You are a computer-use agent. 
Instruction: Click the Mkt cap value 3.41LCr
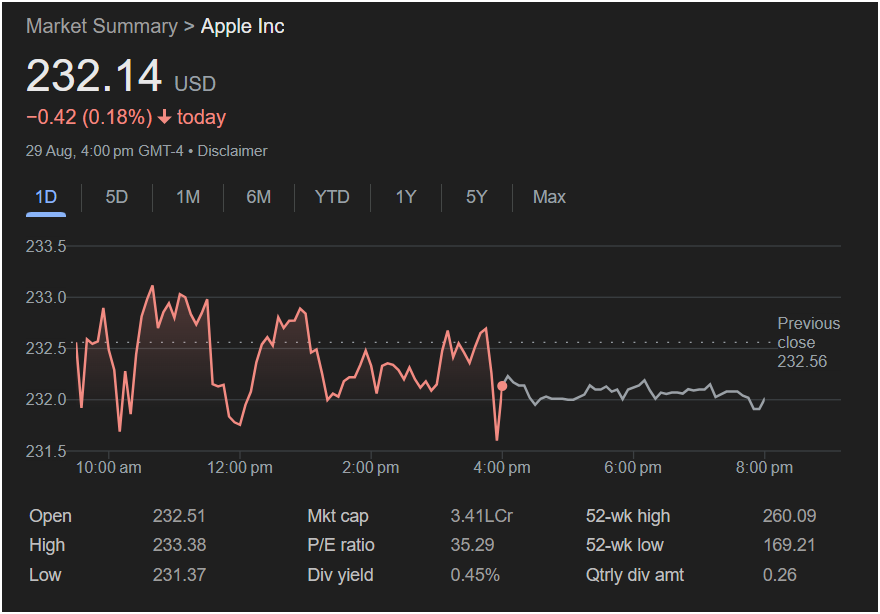[x=482, y=516]
